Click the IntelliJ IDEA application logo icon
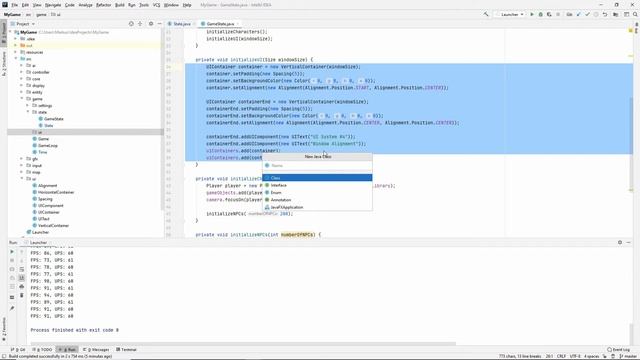This screenshot has height=360, width=640. (4, 5)
